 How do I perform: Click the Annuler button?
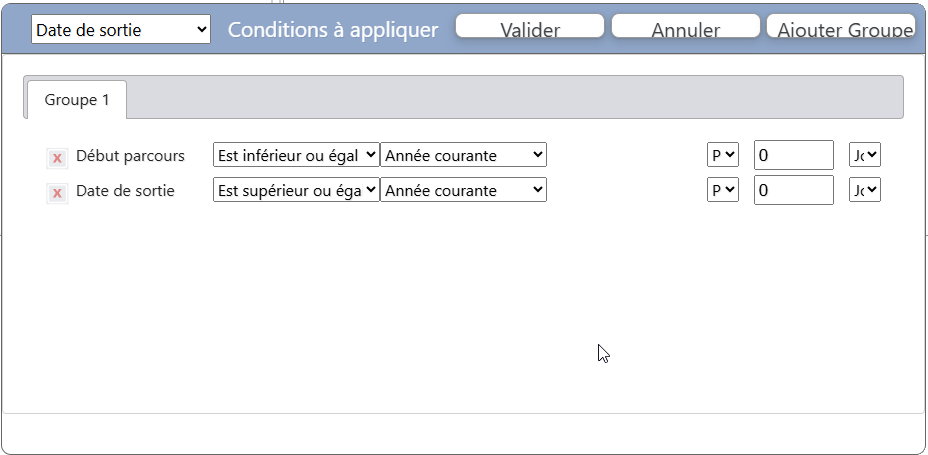pos(685,27)
